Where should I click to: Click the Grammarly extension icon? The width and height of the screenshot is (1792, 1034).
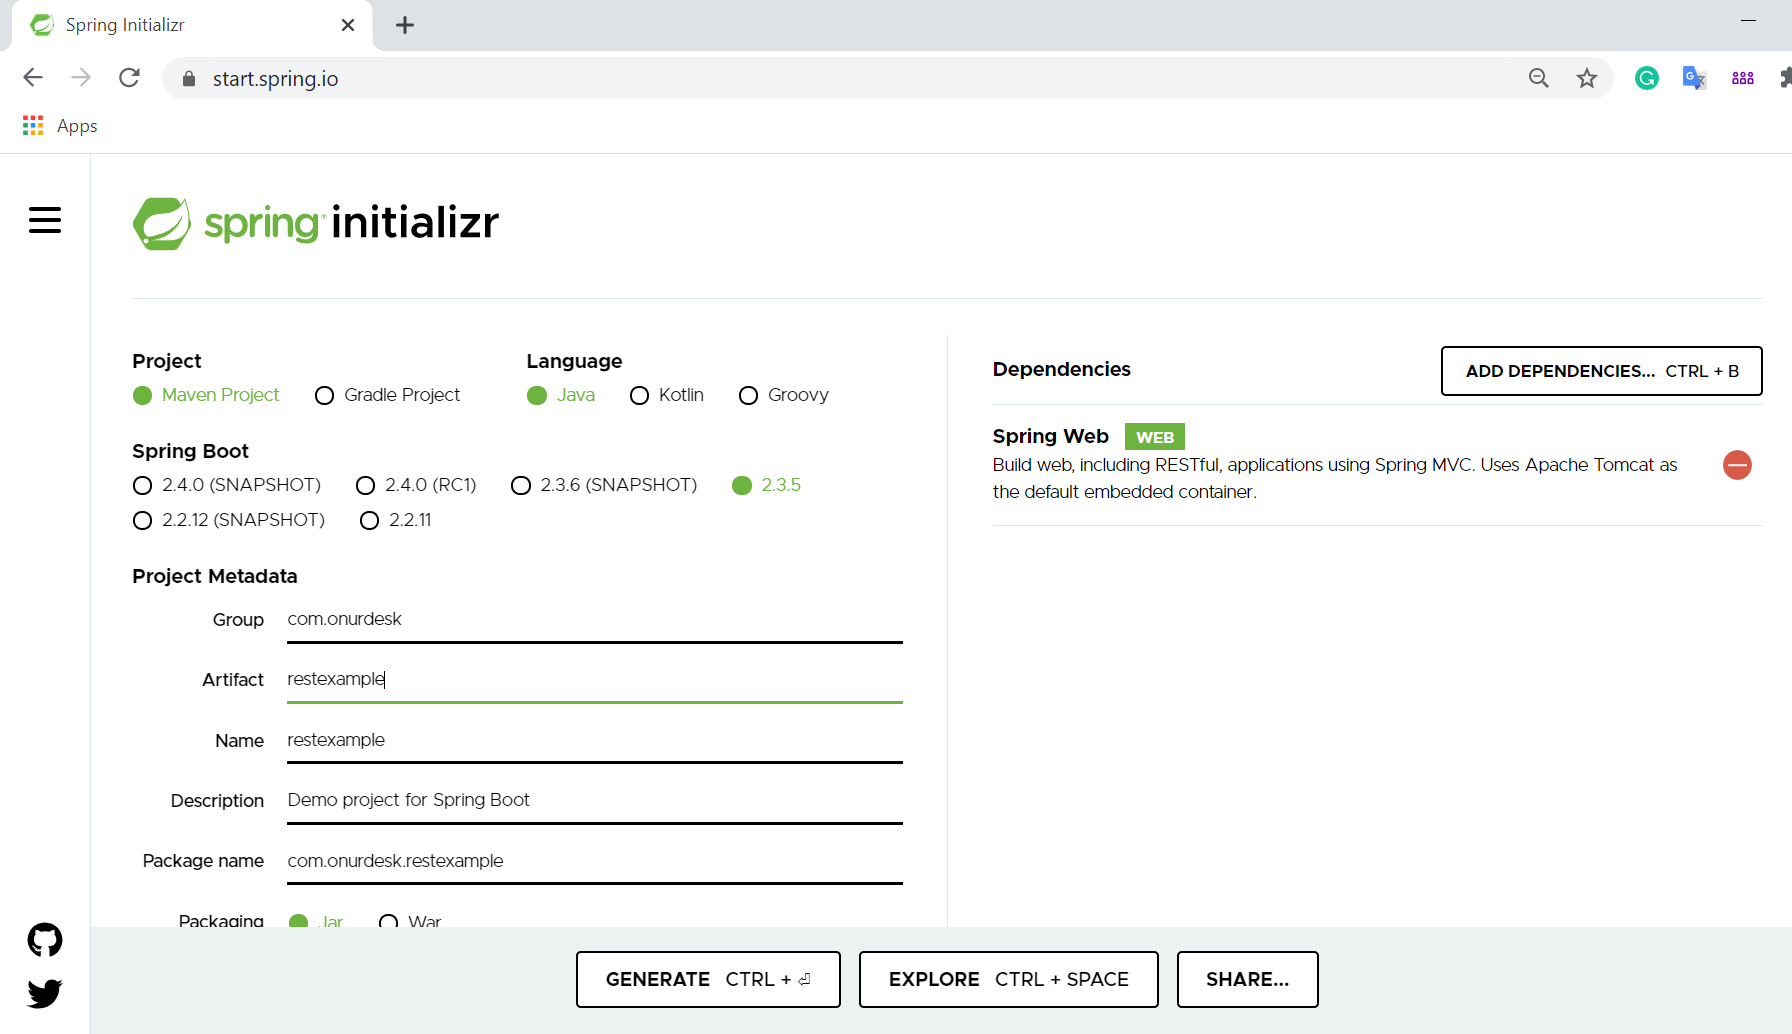pyautogui.click(x=1646, y=78)
